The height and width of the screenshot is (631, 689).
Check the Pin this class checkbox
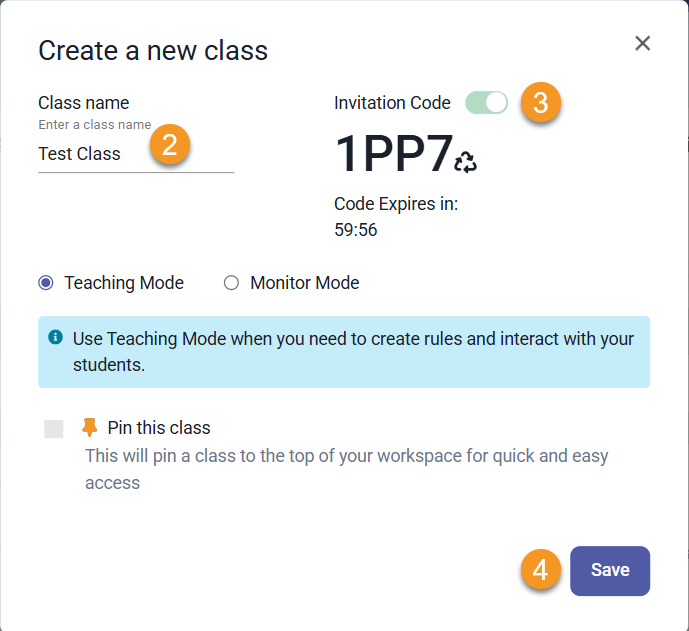[54, 429]
